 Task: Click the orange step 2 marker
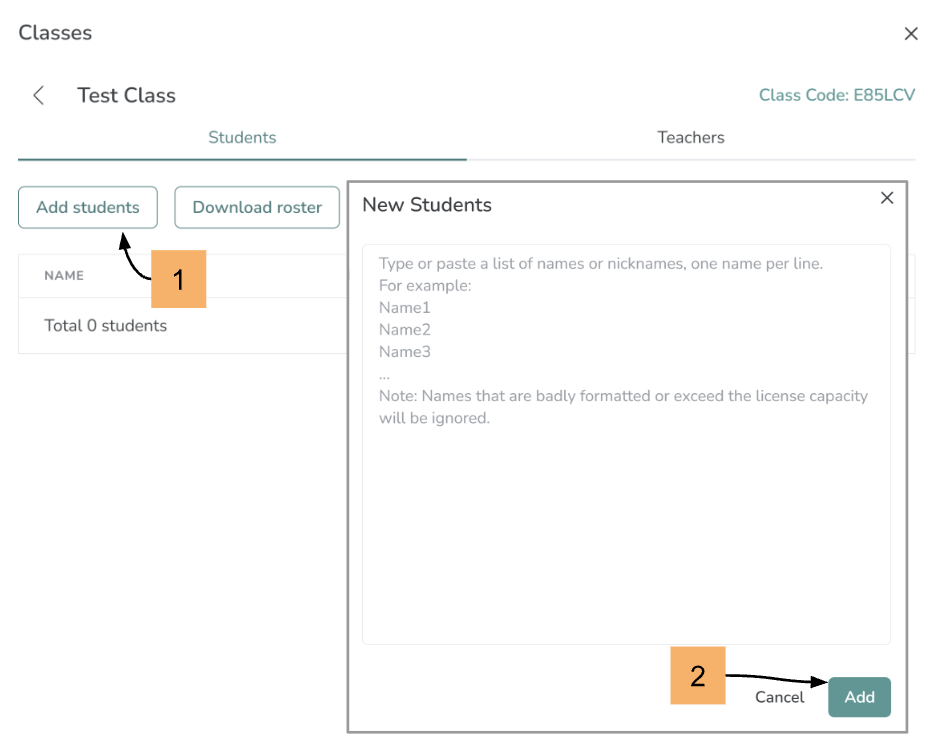(x=697, y=676)
